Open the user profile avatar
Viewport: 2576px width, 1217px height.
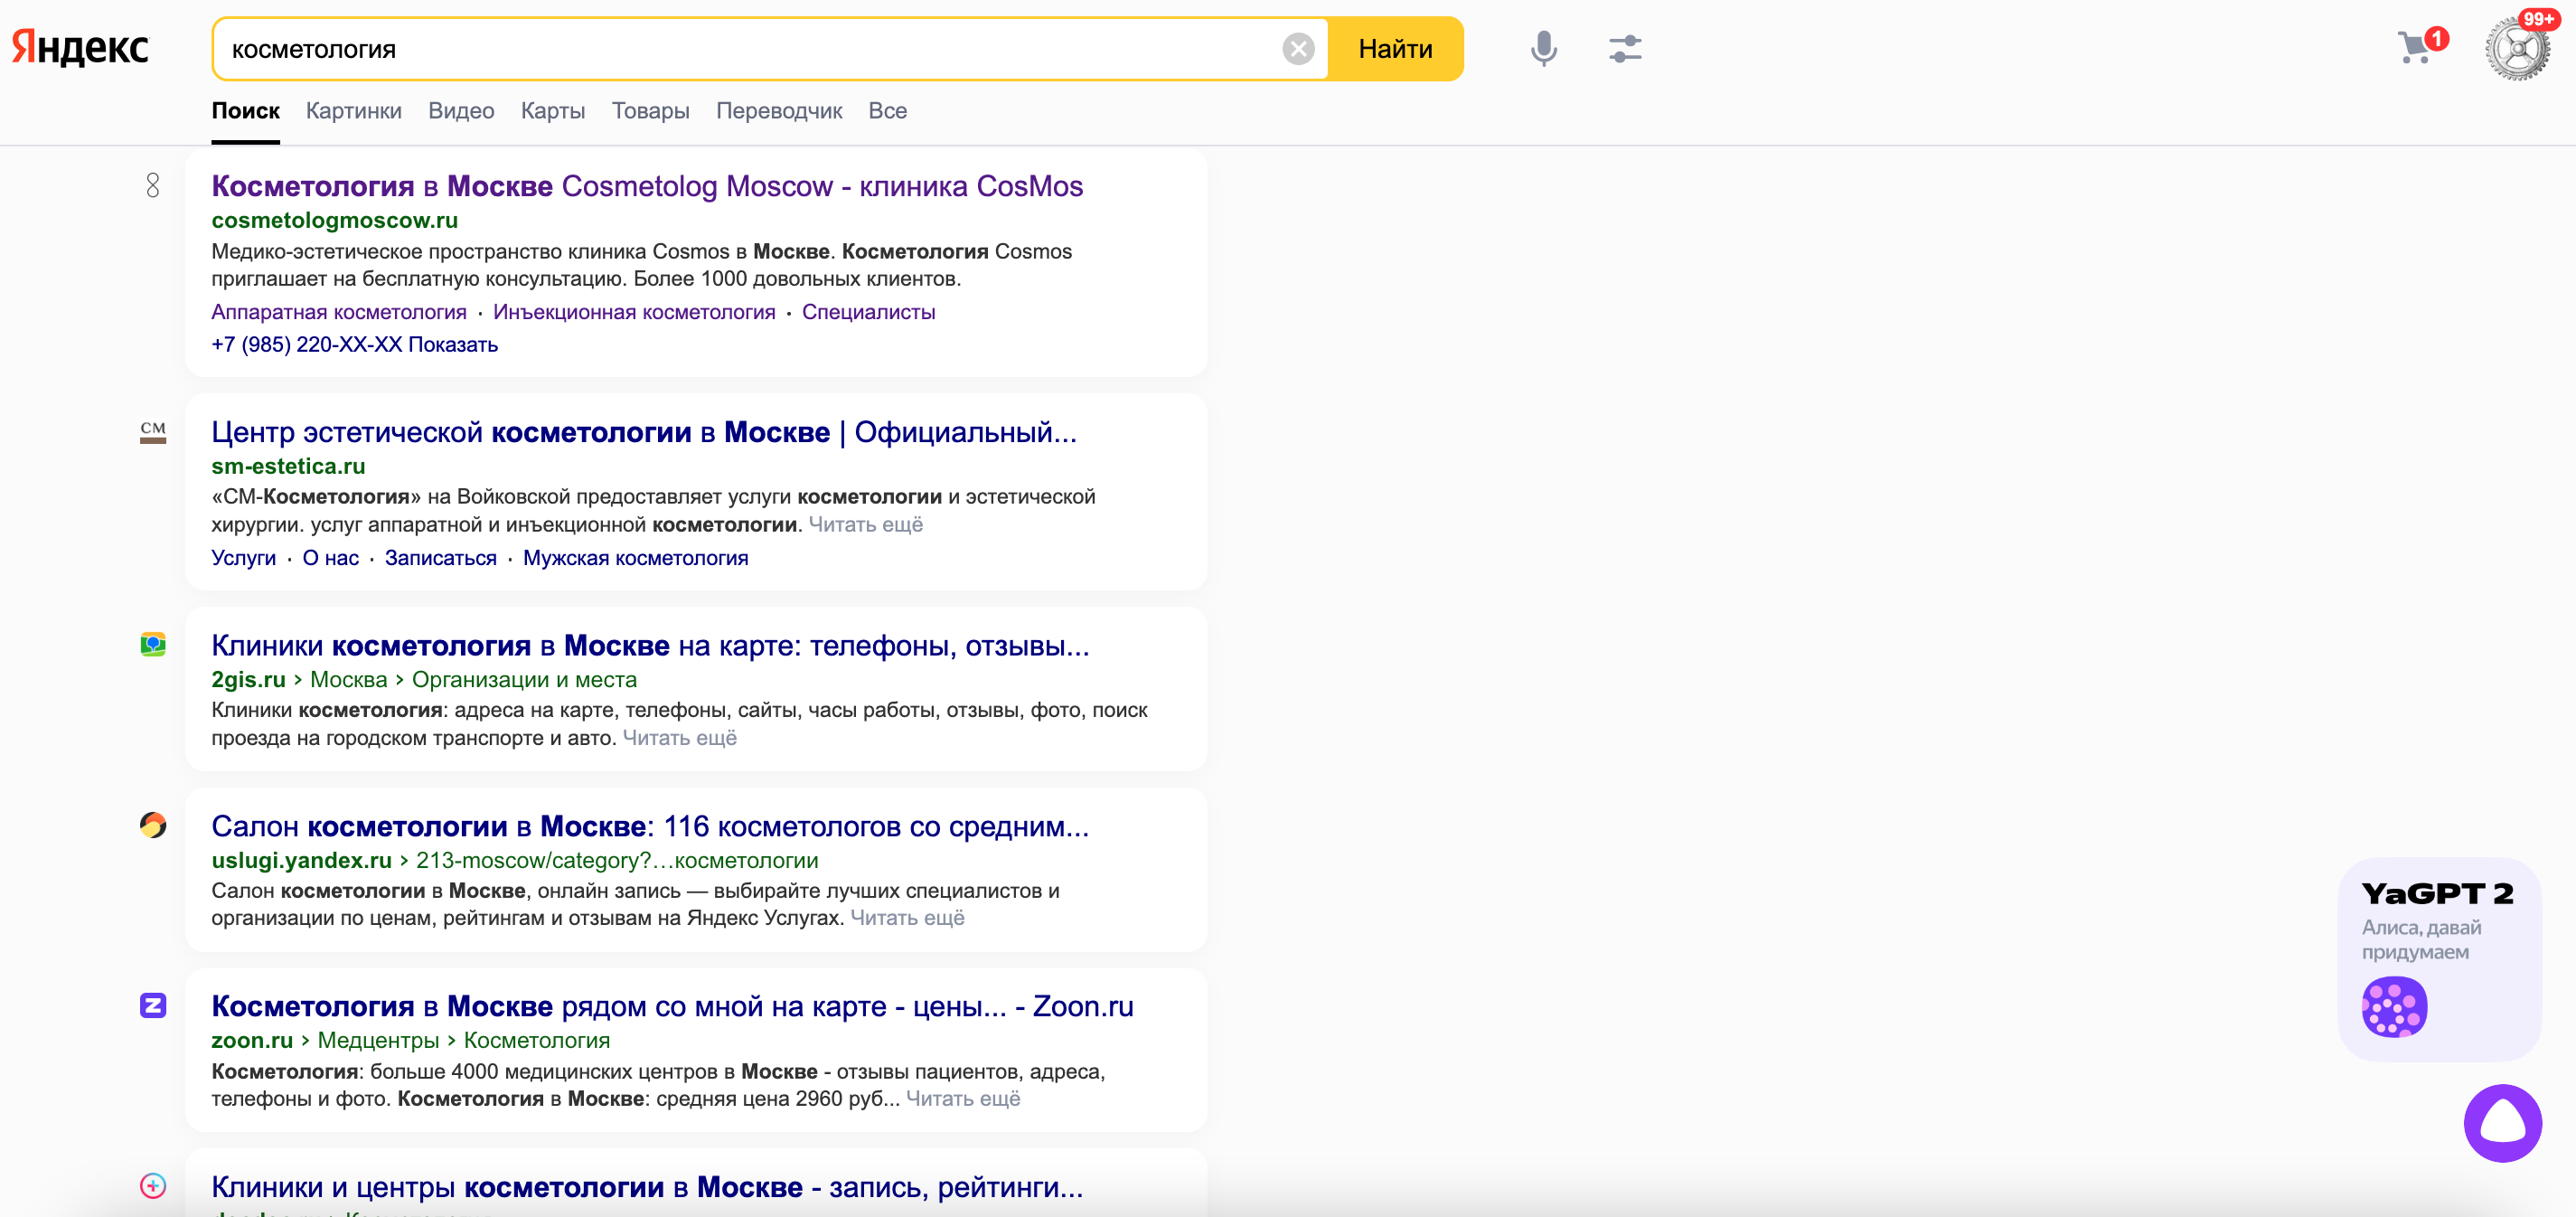(x=2517, y=49)
